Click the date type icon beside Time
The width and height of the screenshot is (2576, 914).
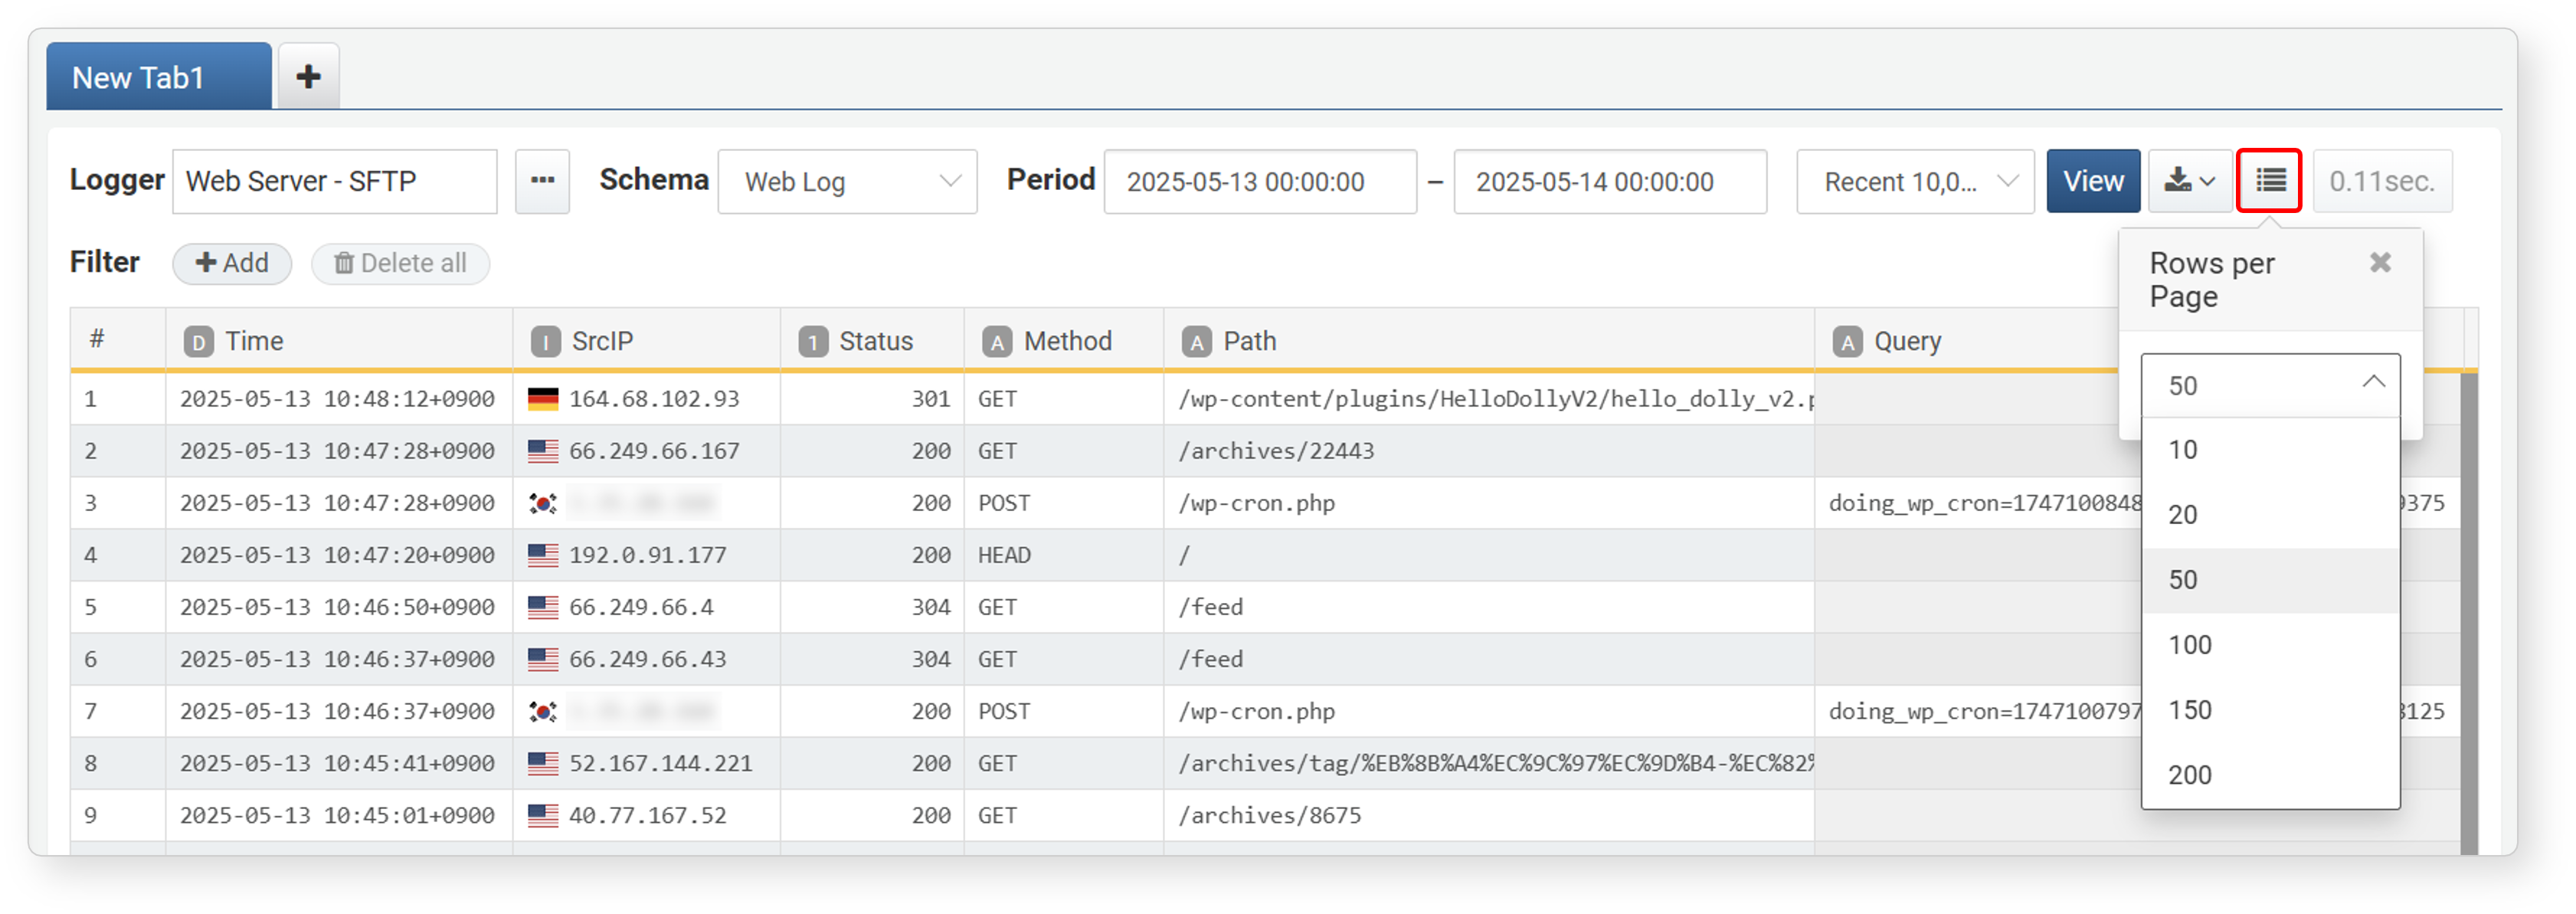coord(198,342)
